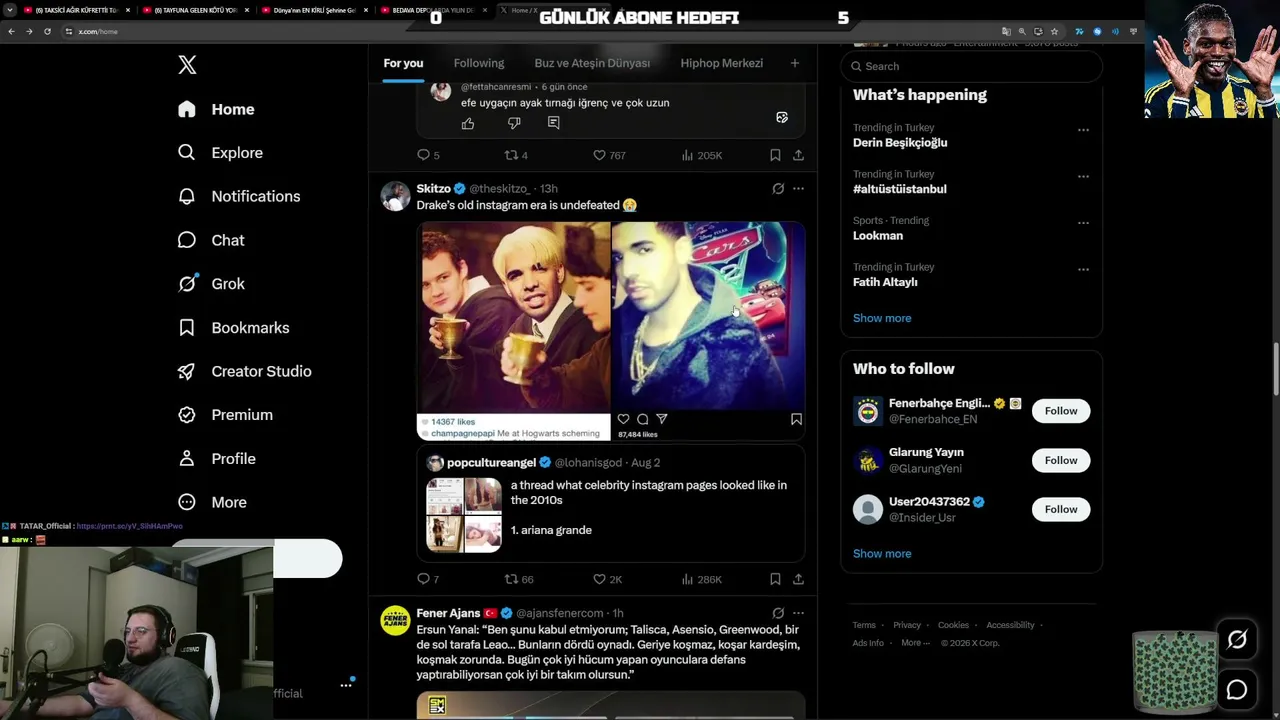This screenshot has width=1280, height=720.
Task: Open the Hiphop Merkezi tab
Action: (721, 63)
